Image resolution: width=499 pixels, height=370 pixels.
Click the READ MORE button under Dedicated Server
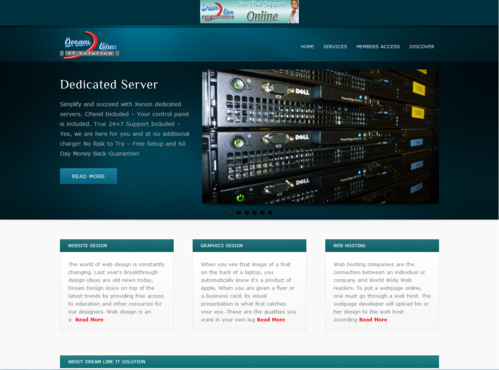pos(88,176)
